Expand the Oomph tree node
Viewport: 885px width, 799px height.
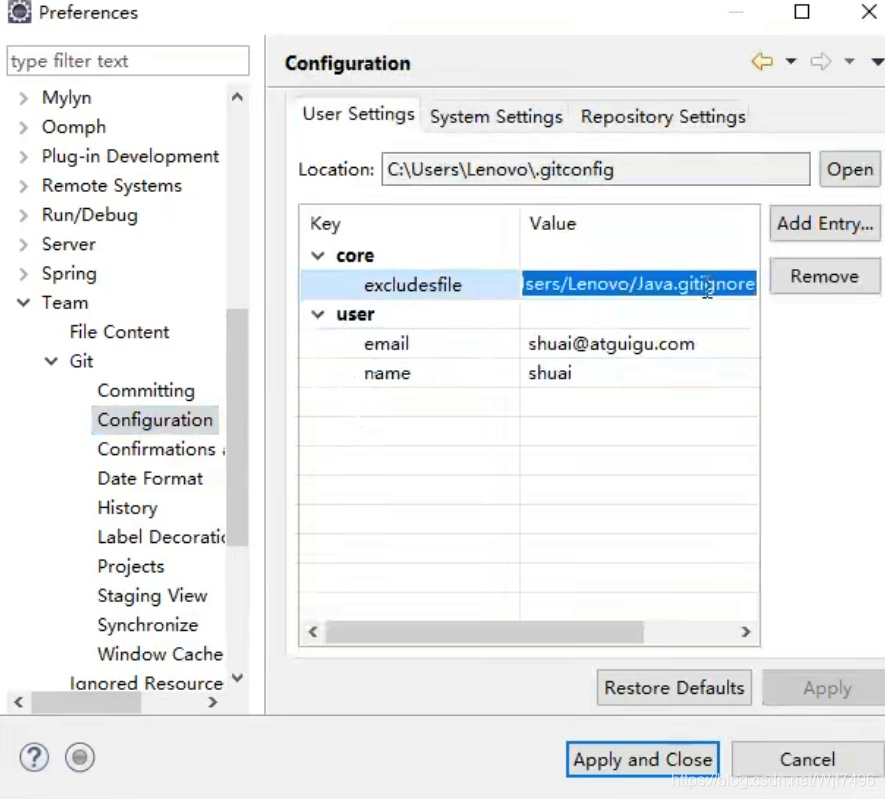(x=23, y=128)
